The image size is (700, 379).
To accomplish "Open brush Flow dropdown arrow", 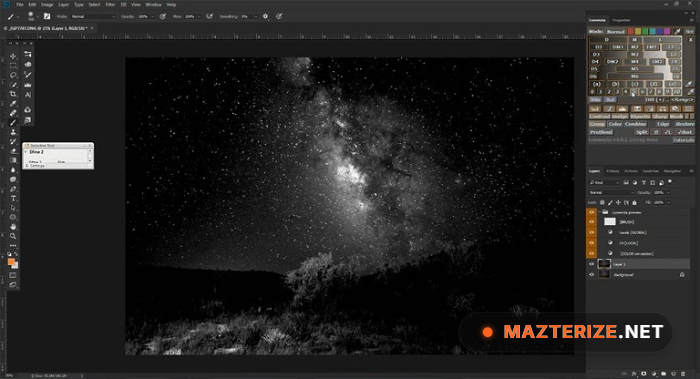I will pos(199,17).
